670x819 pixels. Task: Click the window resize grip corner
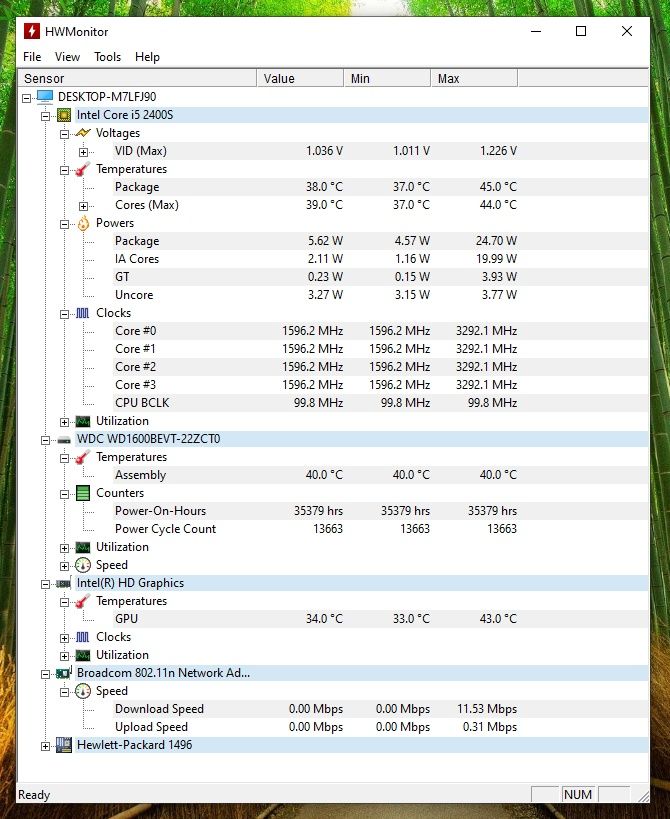coord(644,796)
